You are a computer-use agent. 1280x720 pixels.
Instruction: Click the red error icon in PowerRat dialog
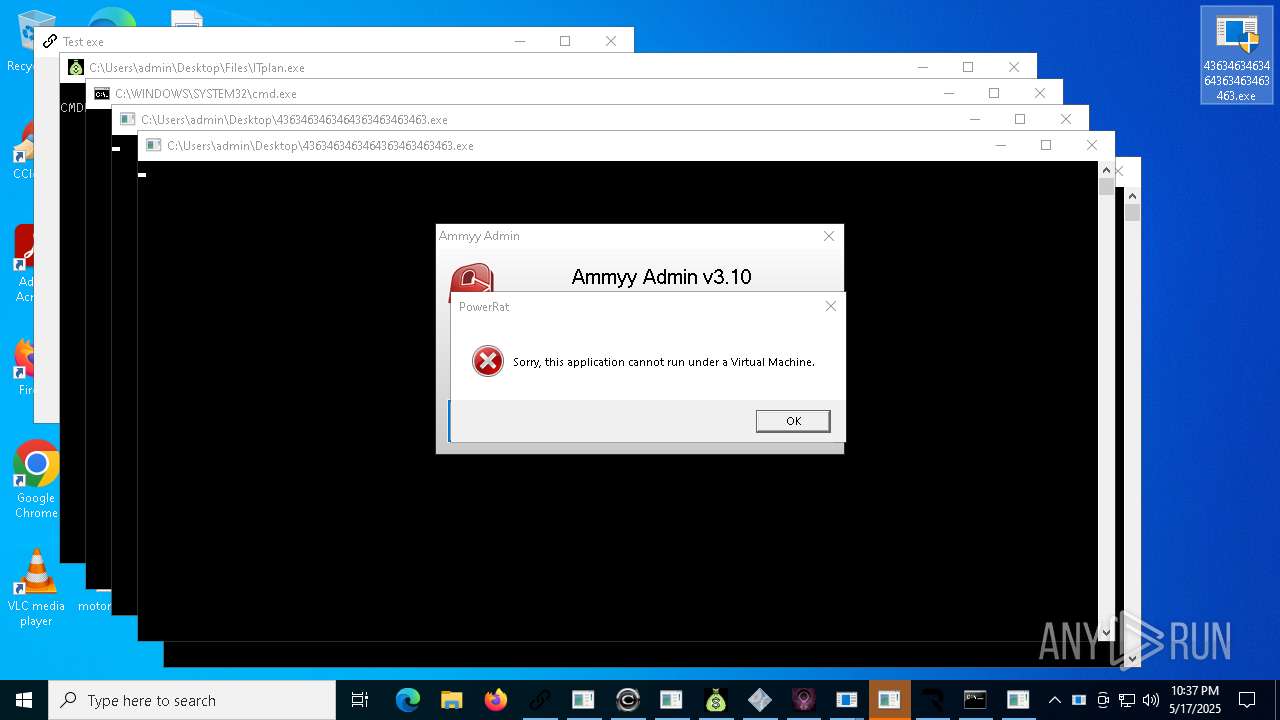(488, 361)
